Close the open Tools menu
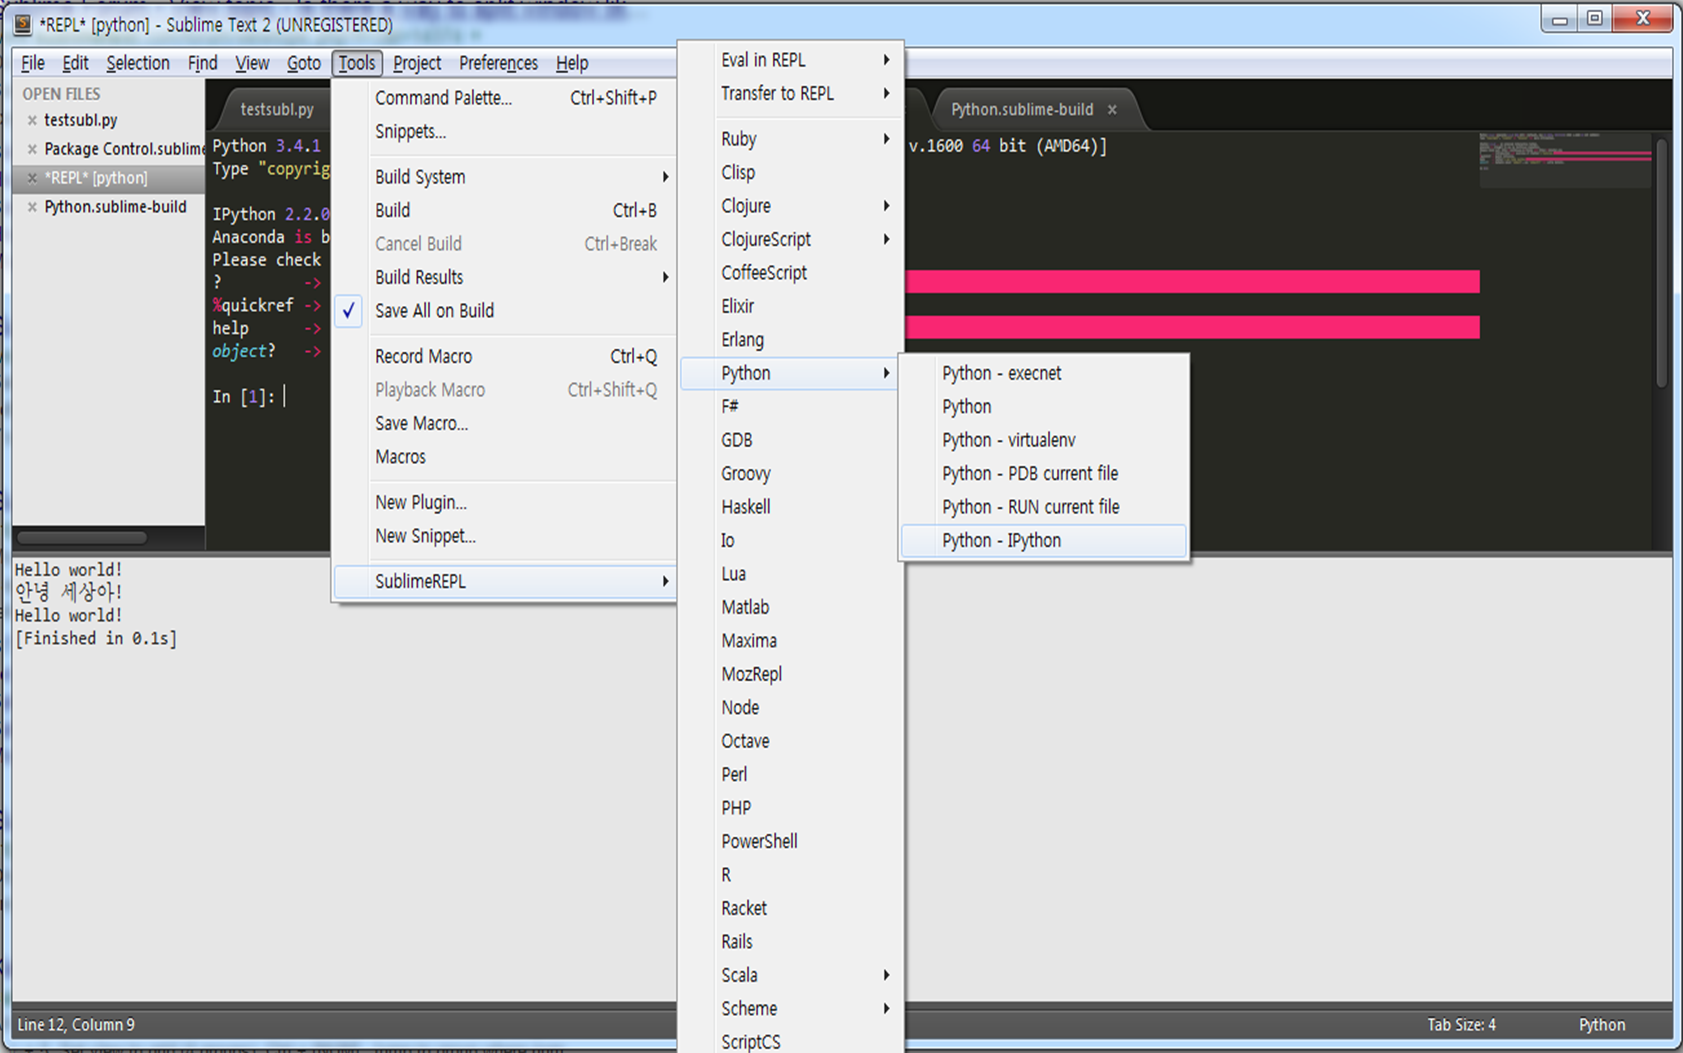Screen dimensions: 1683x1053 coord(357,63)
